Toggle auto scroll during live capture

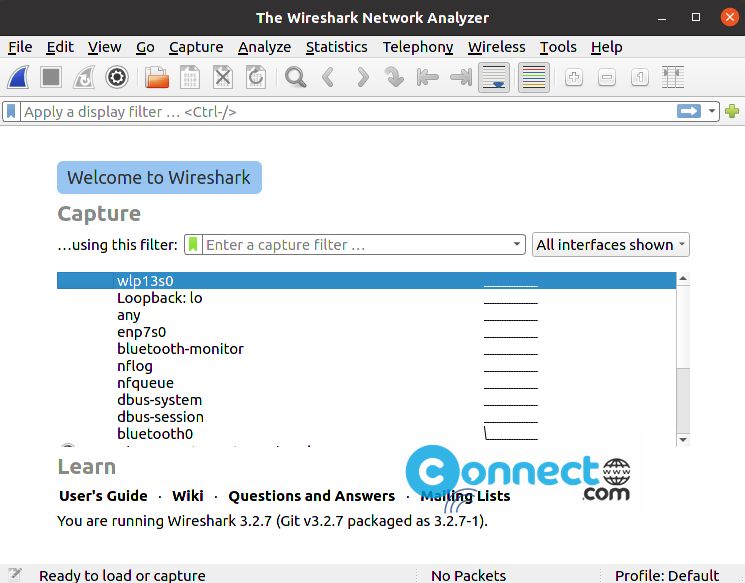tap(494, 77)
